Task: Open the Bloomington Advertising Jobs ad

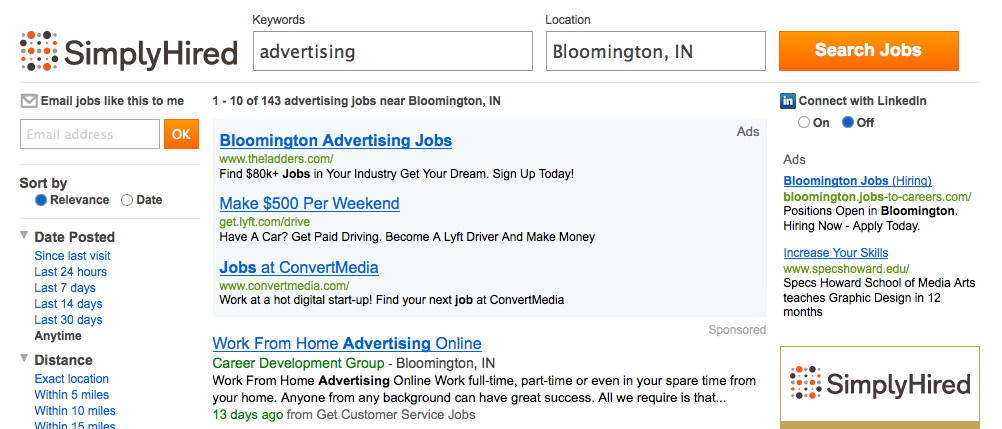Action: pos(335,141)
